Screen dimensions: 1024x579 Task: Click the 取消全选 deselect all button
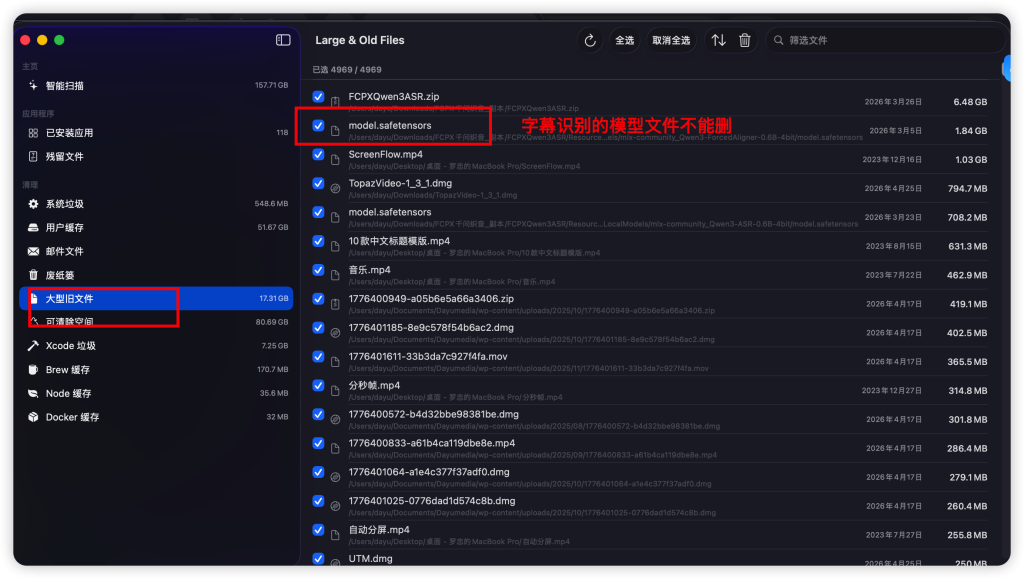pyautogui.click(x=671, y=40)
